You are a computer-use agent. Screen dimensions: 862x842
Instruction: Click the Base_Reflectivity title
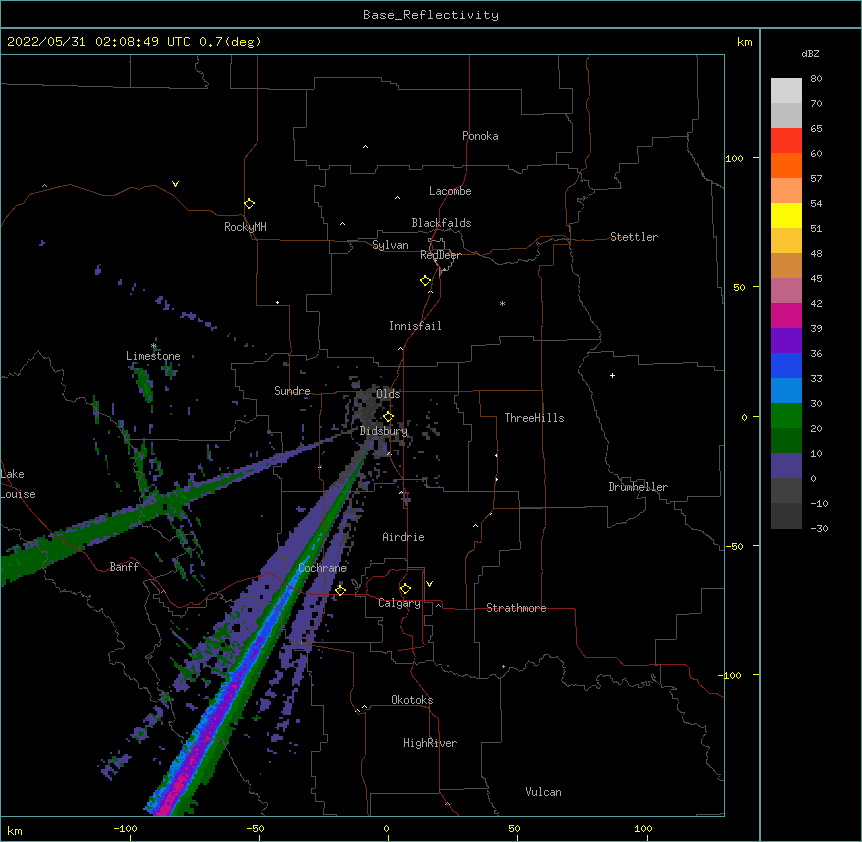coord(431,15)
